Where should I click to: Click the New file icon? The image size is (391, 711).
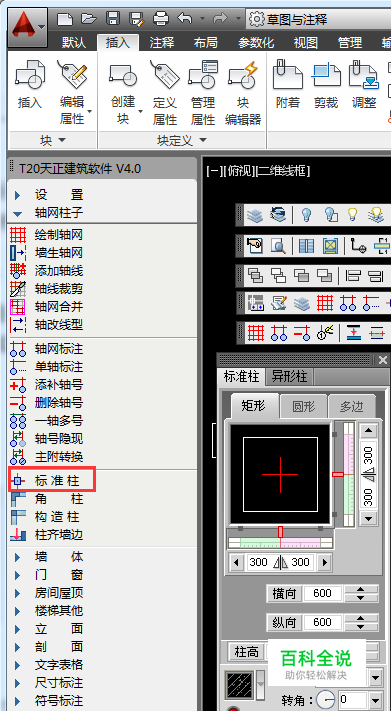point(64,19)
